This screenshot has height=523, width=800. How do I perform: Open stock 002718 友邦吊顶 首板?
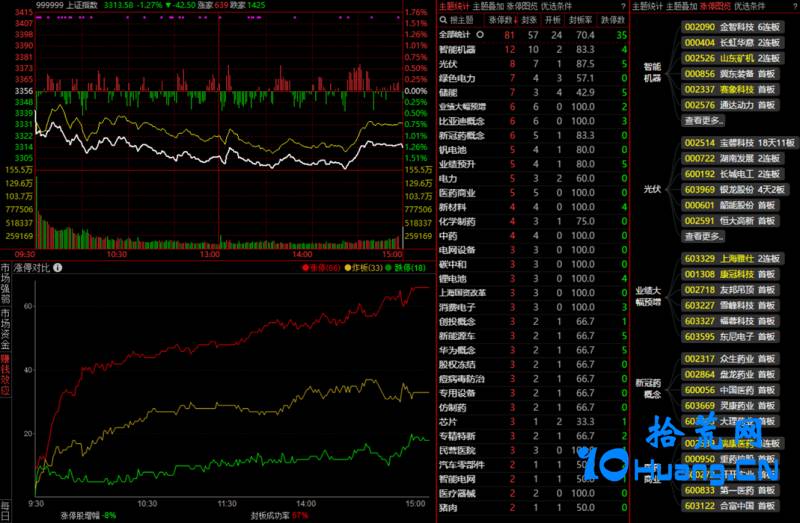(730, 290)
